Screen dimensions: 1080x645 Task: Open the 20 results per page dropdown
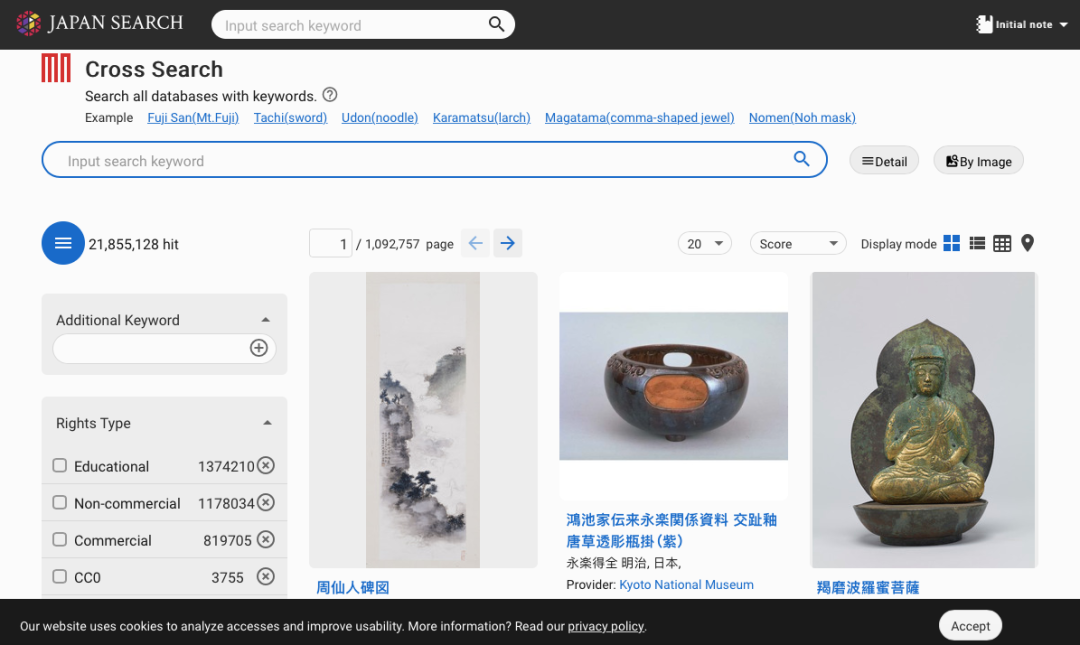705,243
